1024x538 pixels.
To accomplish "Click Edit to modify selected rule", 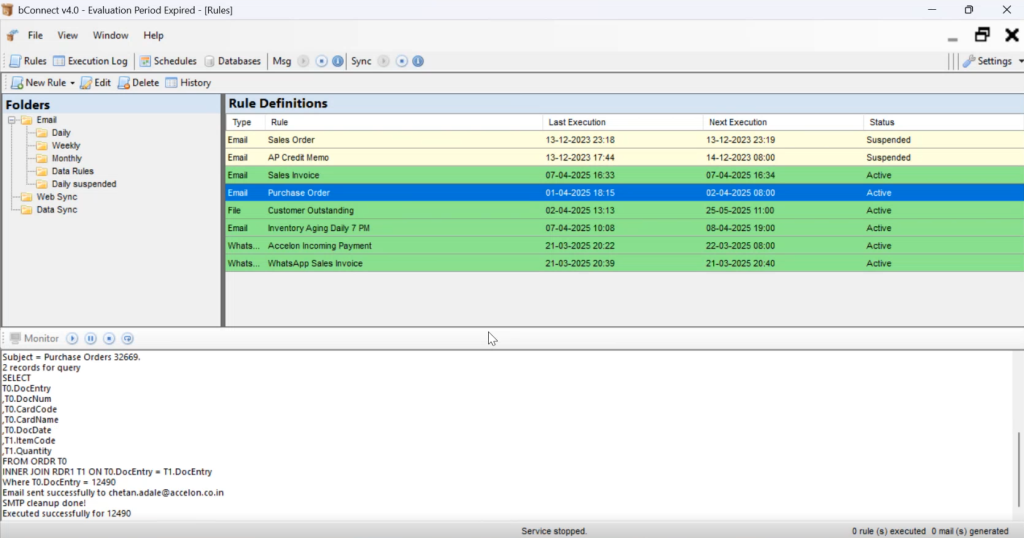I will tap(95, 83).
